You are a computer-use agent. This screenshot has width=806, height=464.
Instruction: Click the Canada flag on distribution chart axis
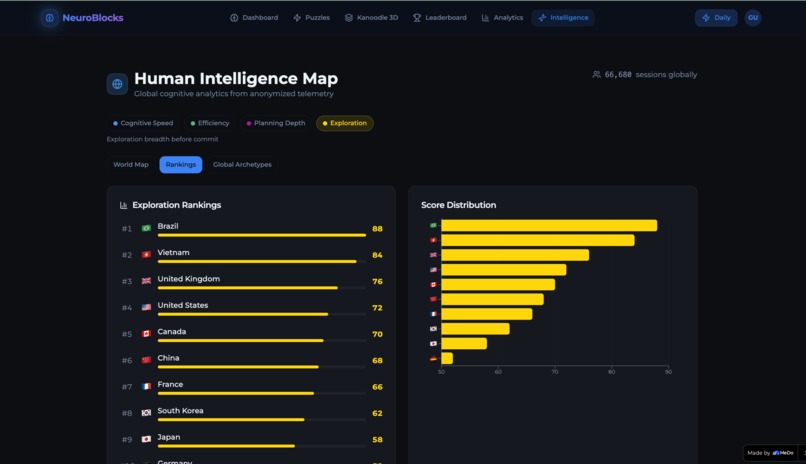[433, 284]
